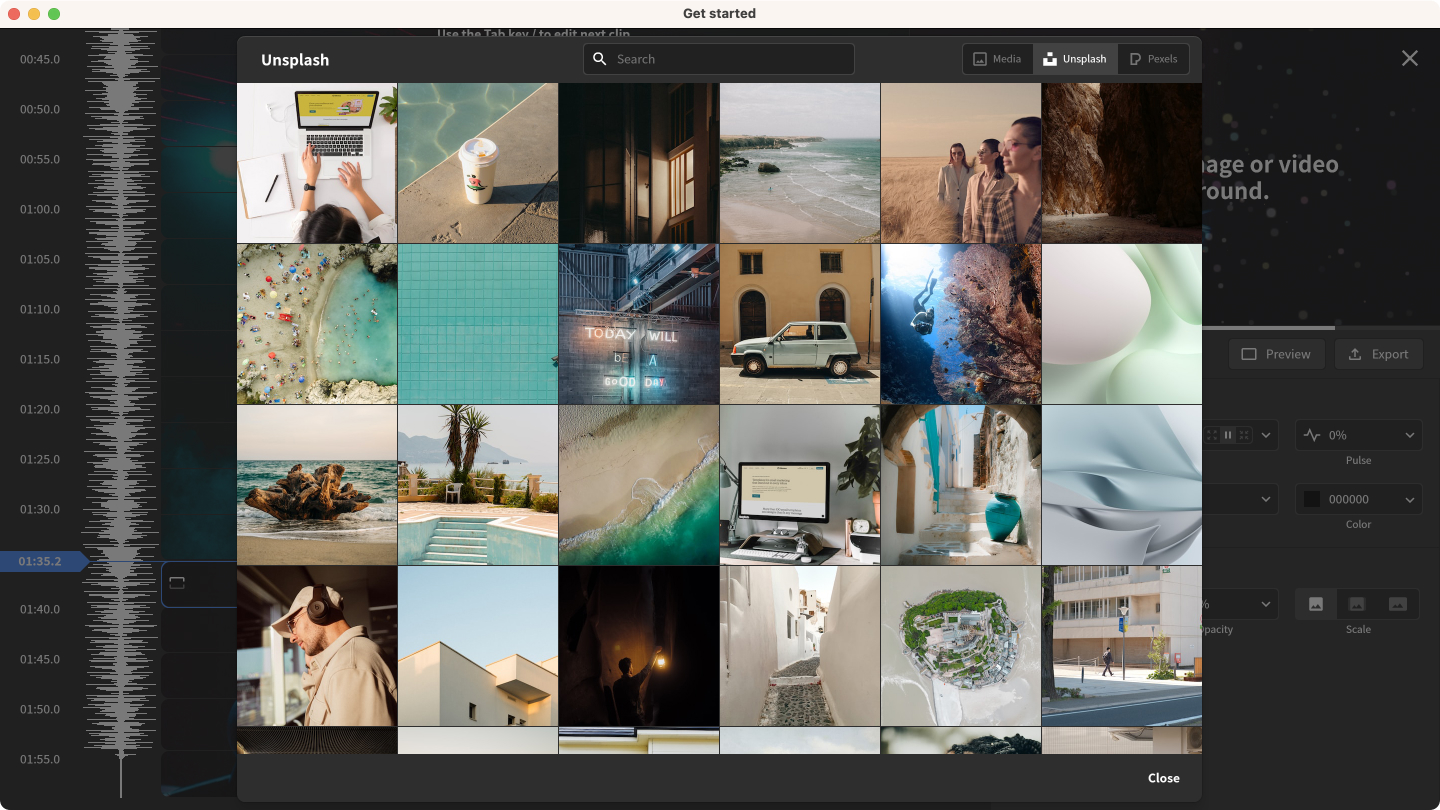
Task: Select the first Scale image icon
Action: (x=1316, y=604)
